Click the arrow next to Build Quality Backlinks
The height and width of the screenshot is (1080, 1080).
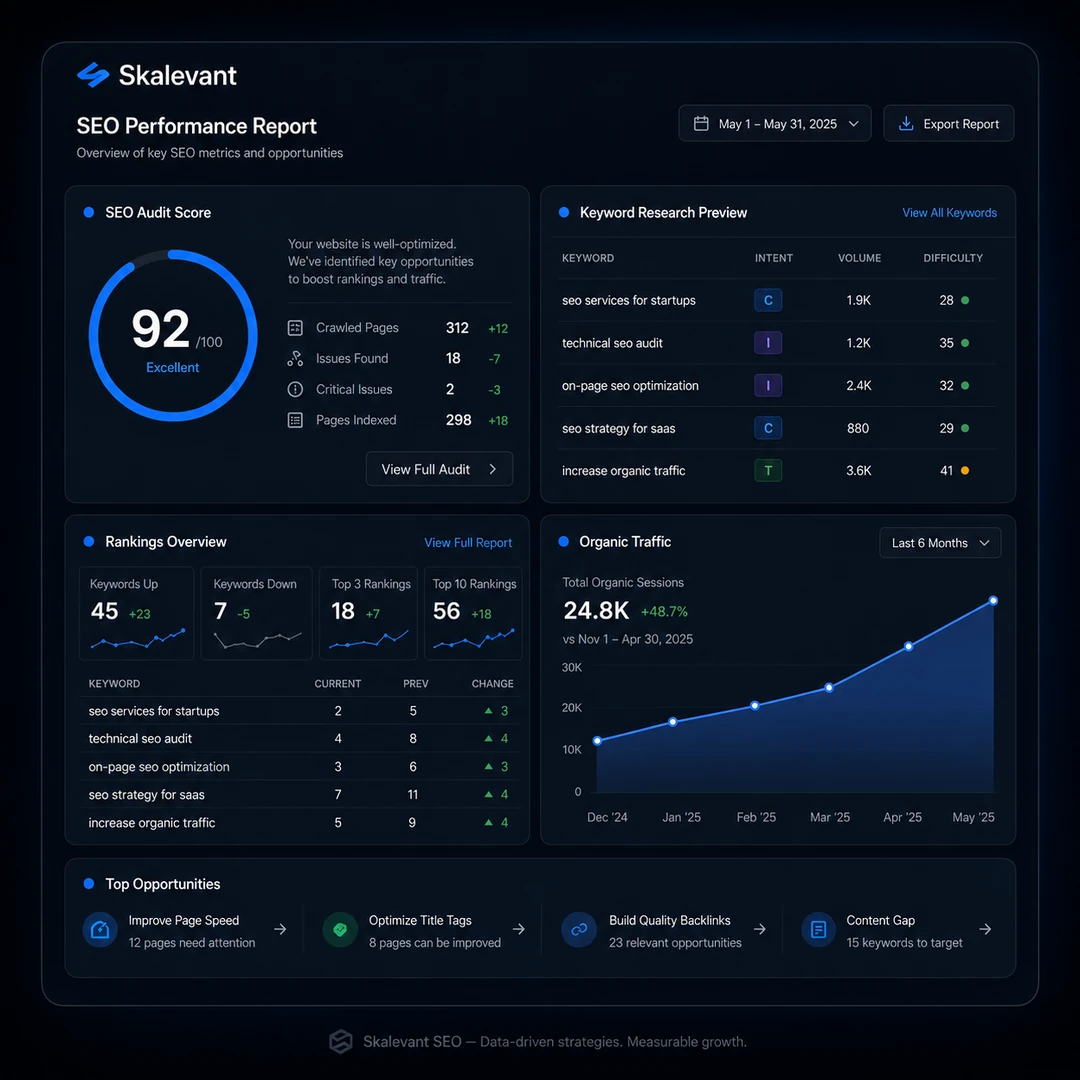[x=760, y=929]
